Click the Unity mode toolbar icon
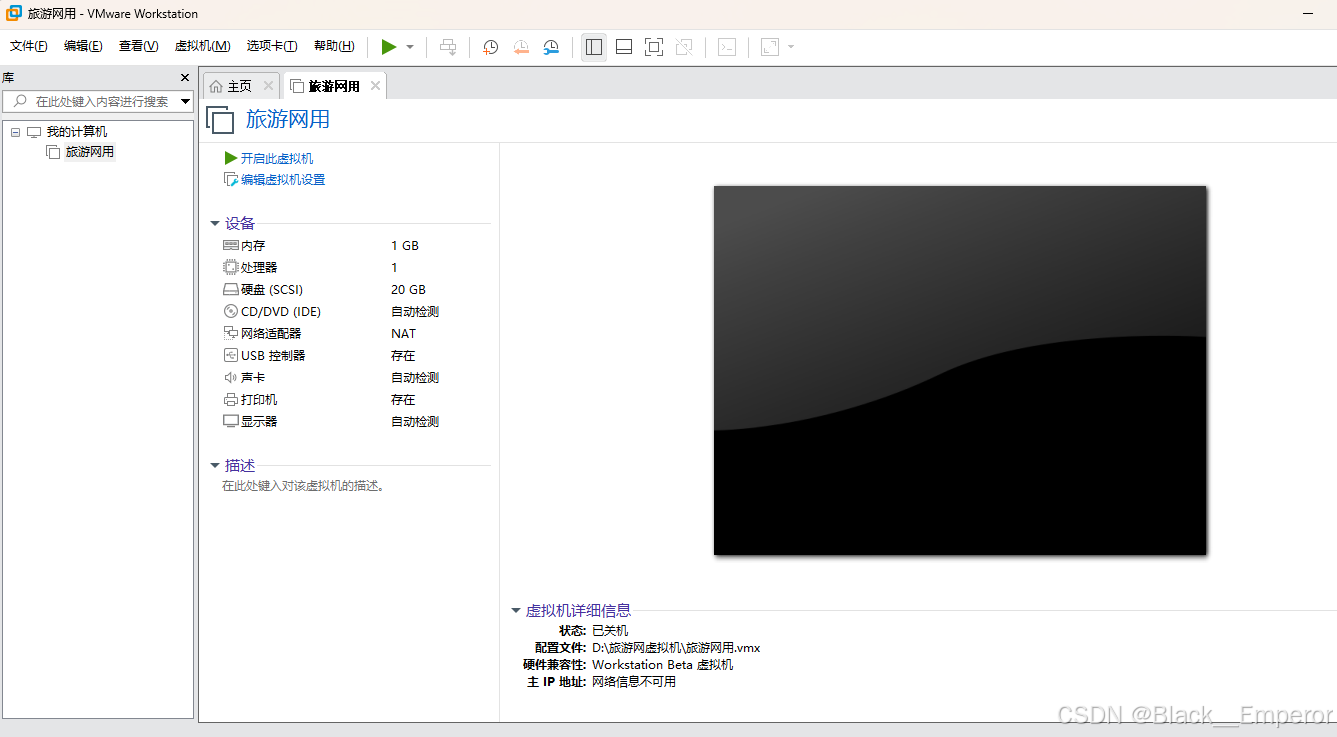 (684, 47)
